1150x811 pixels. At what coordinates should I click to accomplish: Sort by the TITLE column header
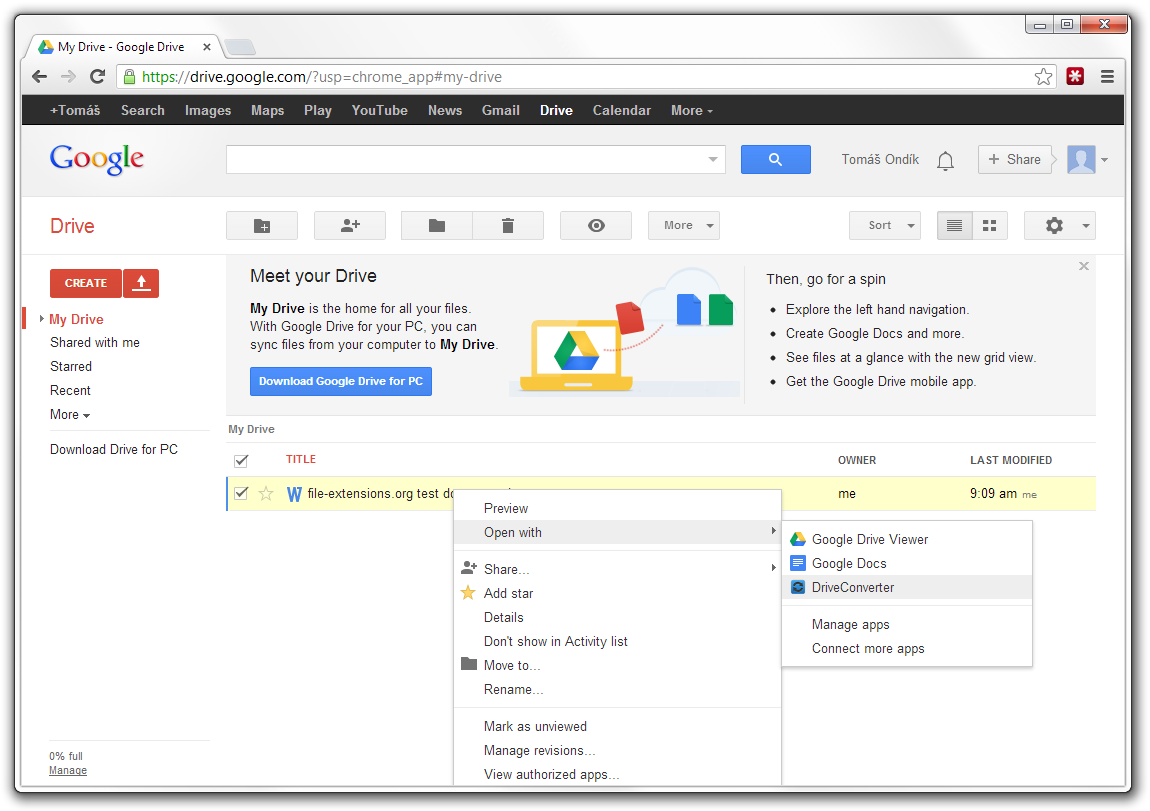click(x=301, y=460)
